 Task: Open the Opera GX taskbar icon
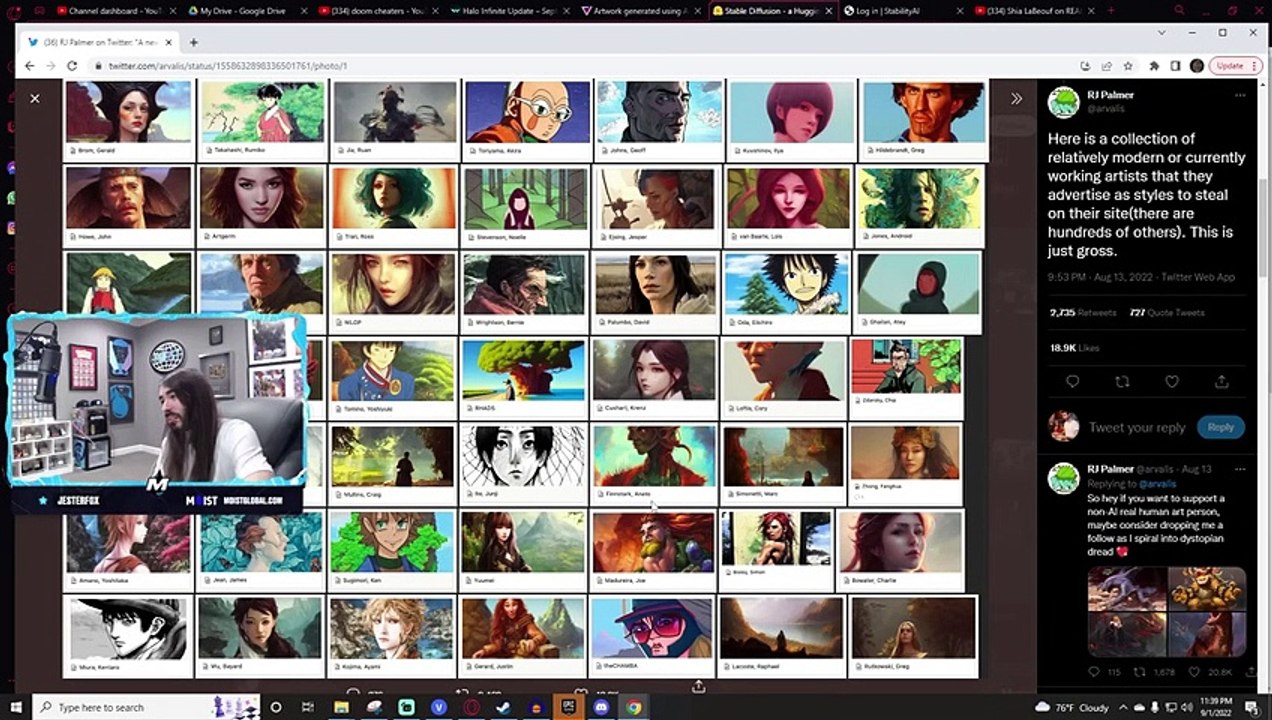pos(471,707)
